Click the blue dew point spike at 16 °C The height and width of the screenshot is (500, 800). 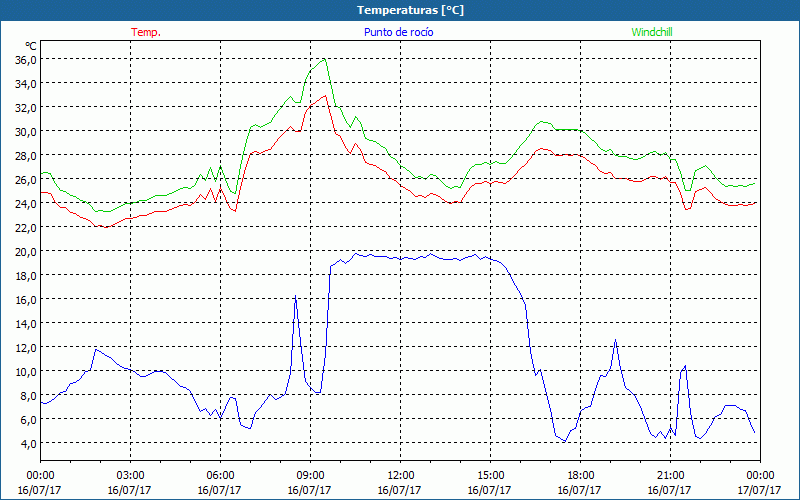pyautogui.click(x=295, y=296)
